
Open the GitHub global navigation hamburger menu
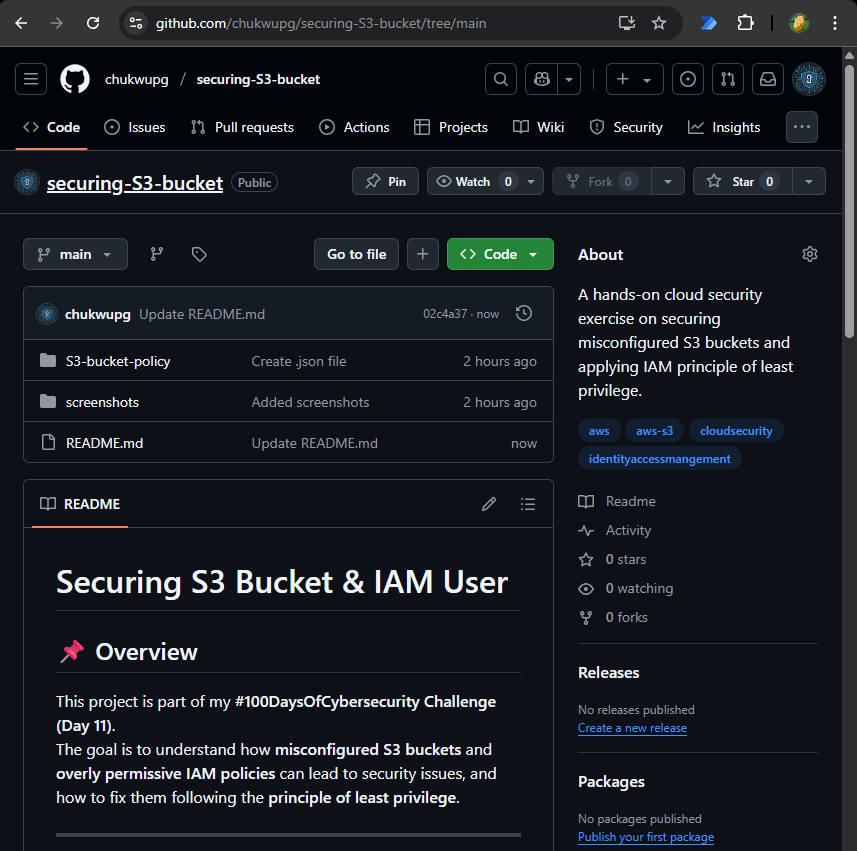pyautogui.click(x=31, y=79)
